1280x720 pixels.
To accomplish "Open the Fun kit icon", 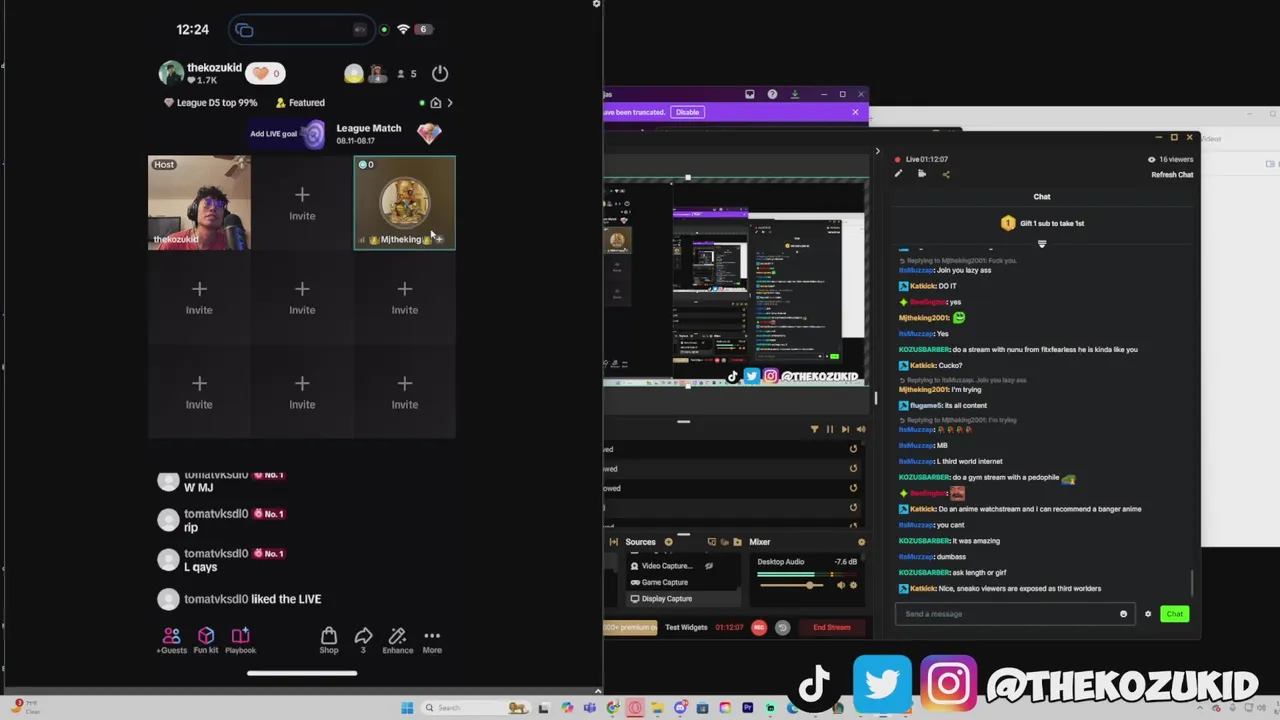I will point(206,640).
